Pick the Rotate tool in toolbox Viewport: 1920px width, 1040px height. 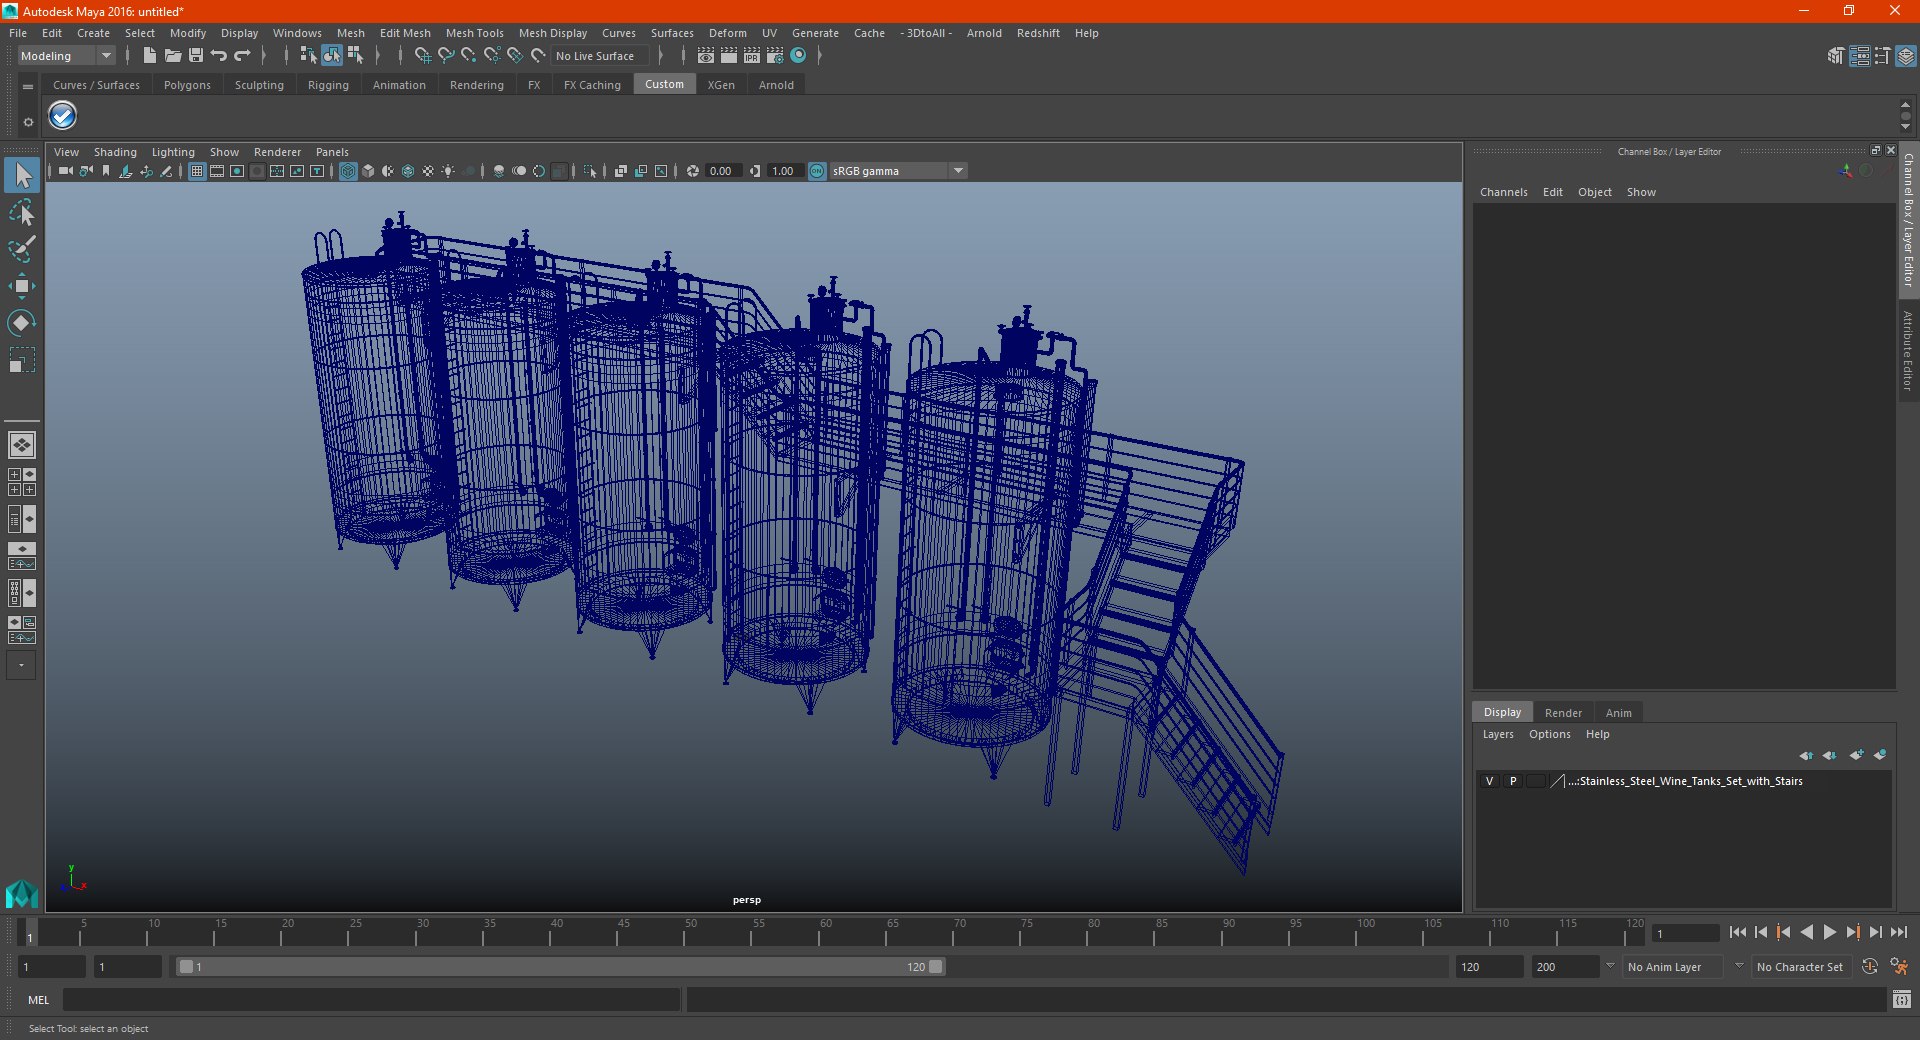(x=21, y=323)
